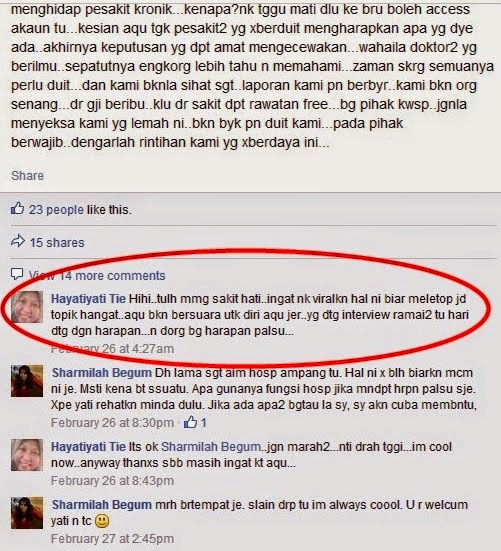This screenshot has width=501, height=551.
Task: Open the 23 people likes list
Action: click(56, 210)
